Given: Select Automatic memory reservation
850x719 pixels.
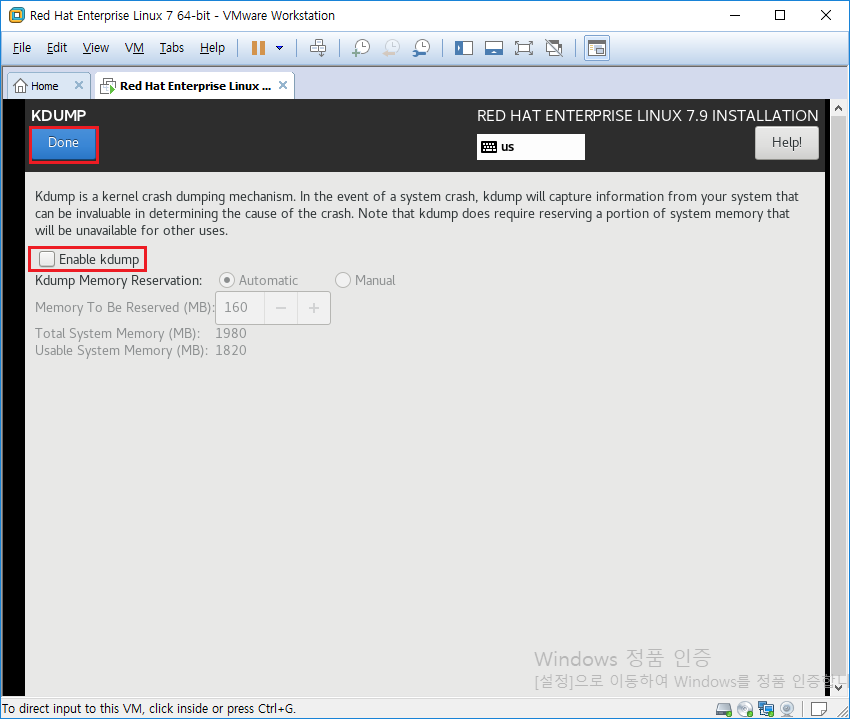Looking at the screenshot, I should 227,280.
